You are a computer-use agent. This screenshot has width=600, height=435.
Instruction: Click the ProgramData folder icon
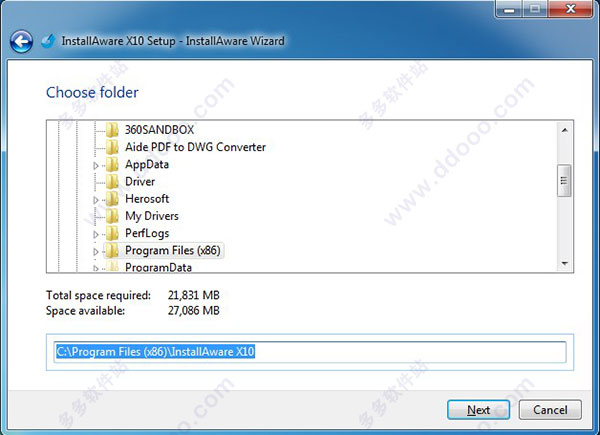pyautogui.click(x=112, y=267)
